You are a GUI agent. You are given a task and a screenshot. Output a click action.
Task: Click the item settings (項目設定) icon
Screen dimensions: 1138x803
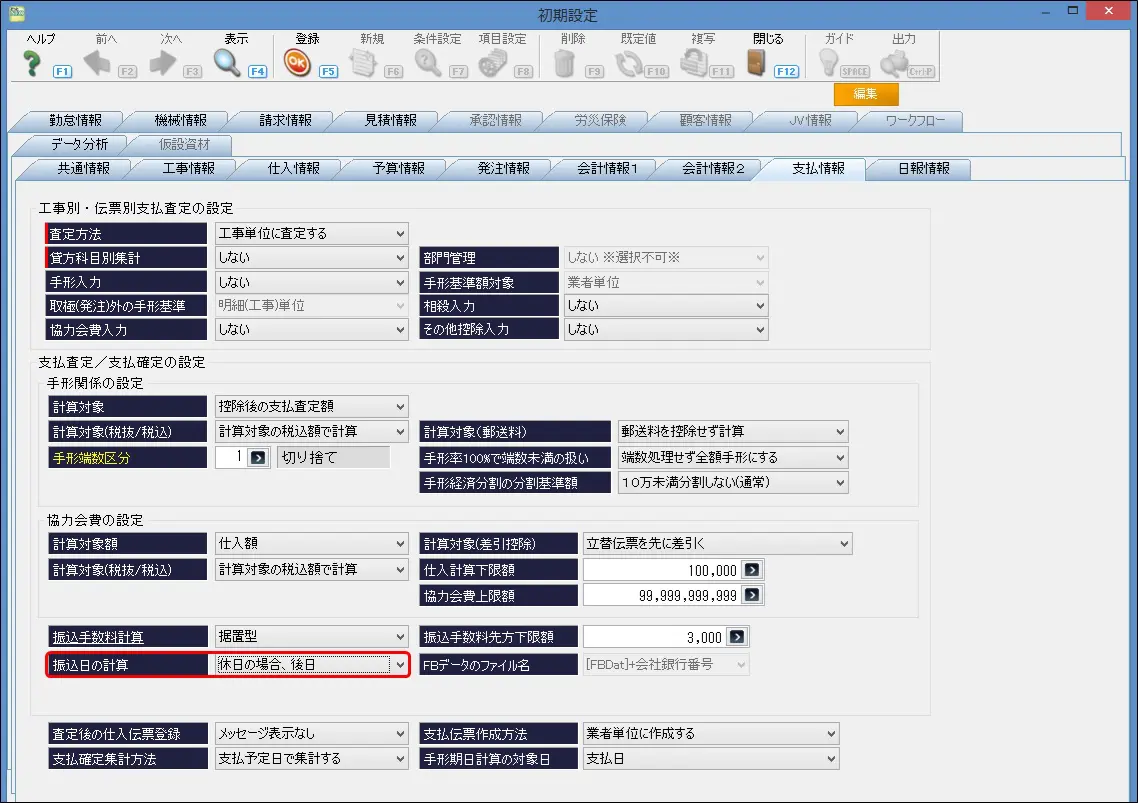pos(494,64)
